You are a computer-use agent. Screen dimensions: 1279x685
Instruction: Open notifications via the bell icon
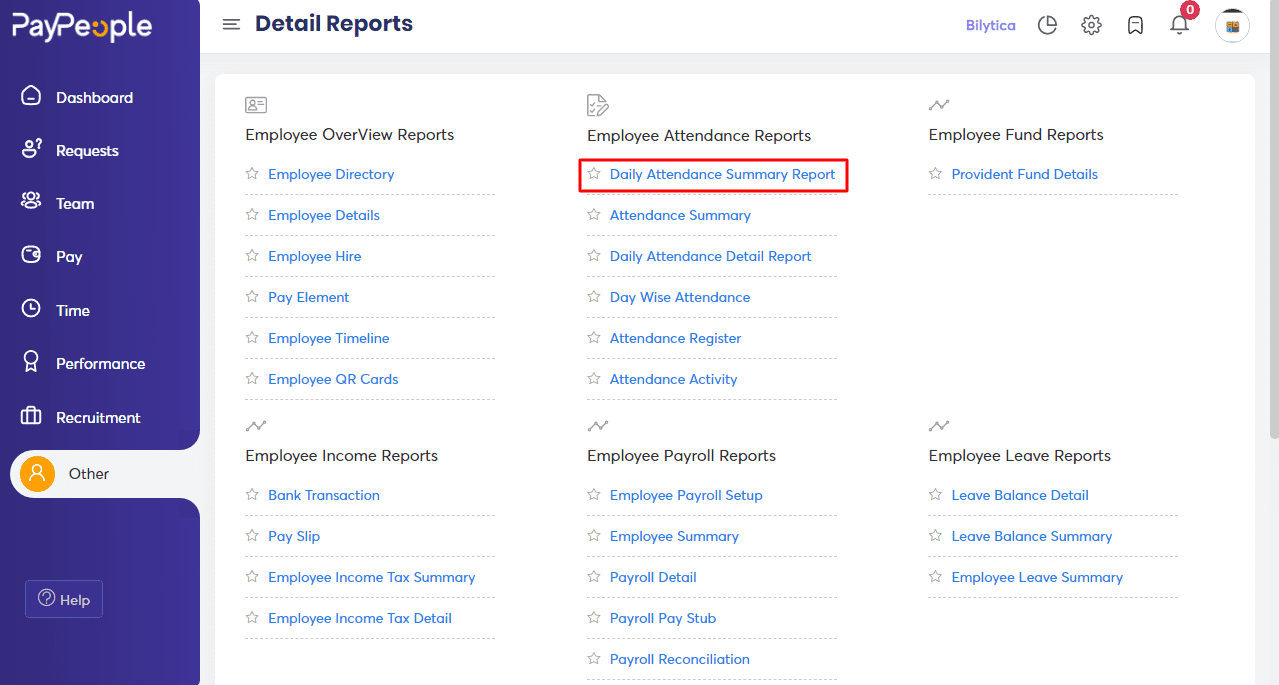1179,25
